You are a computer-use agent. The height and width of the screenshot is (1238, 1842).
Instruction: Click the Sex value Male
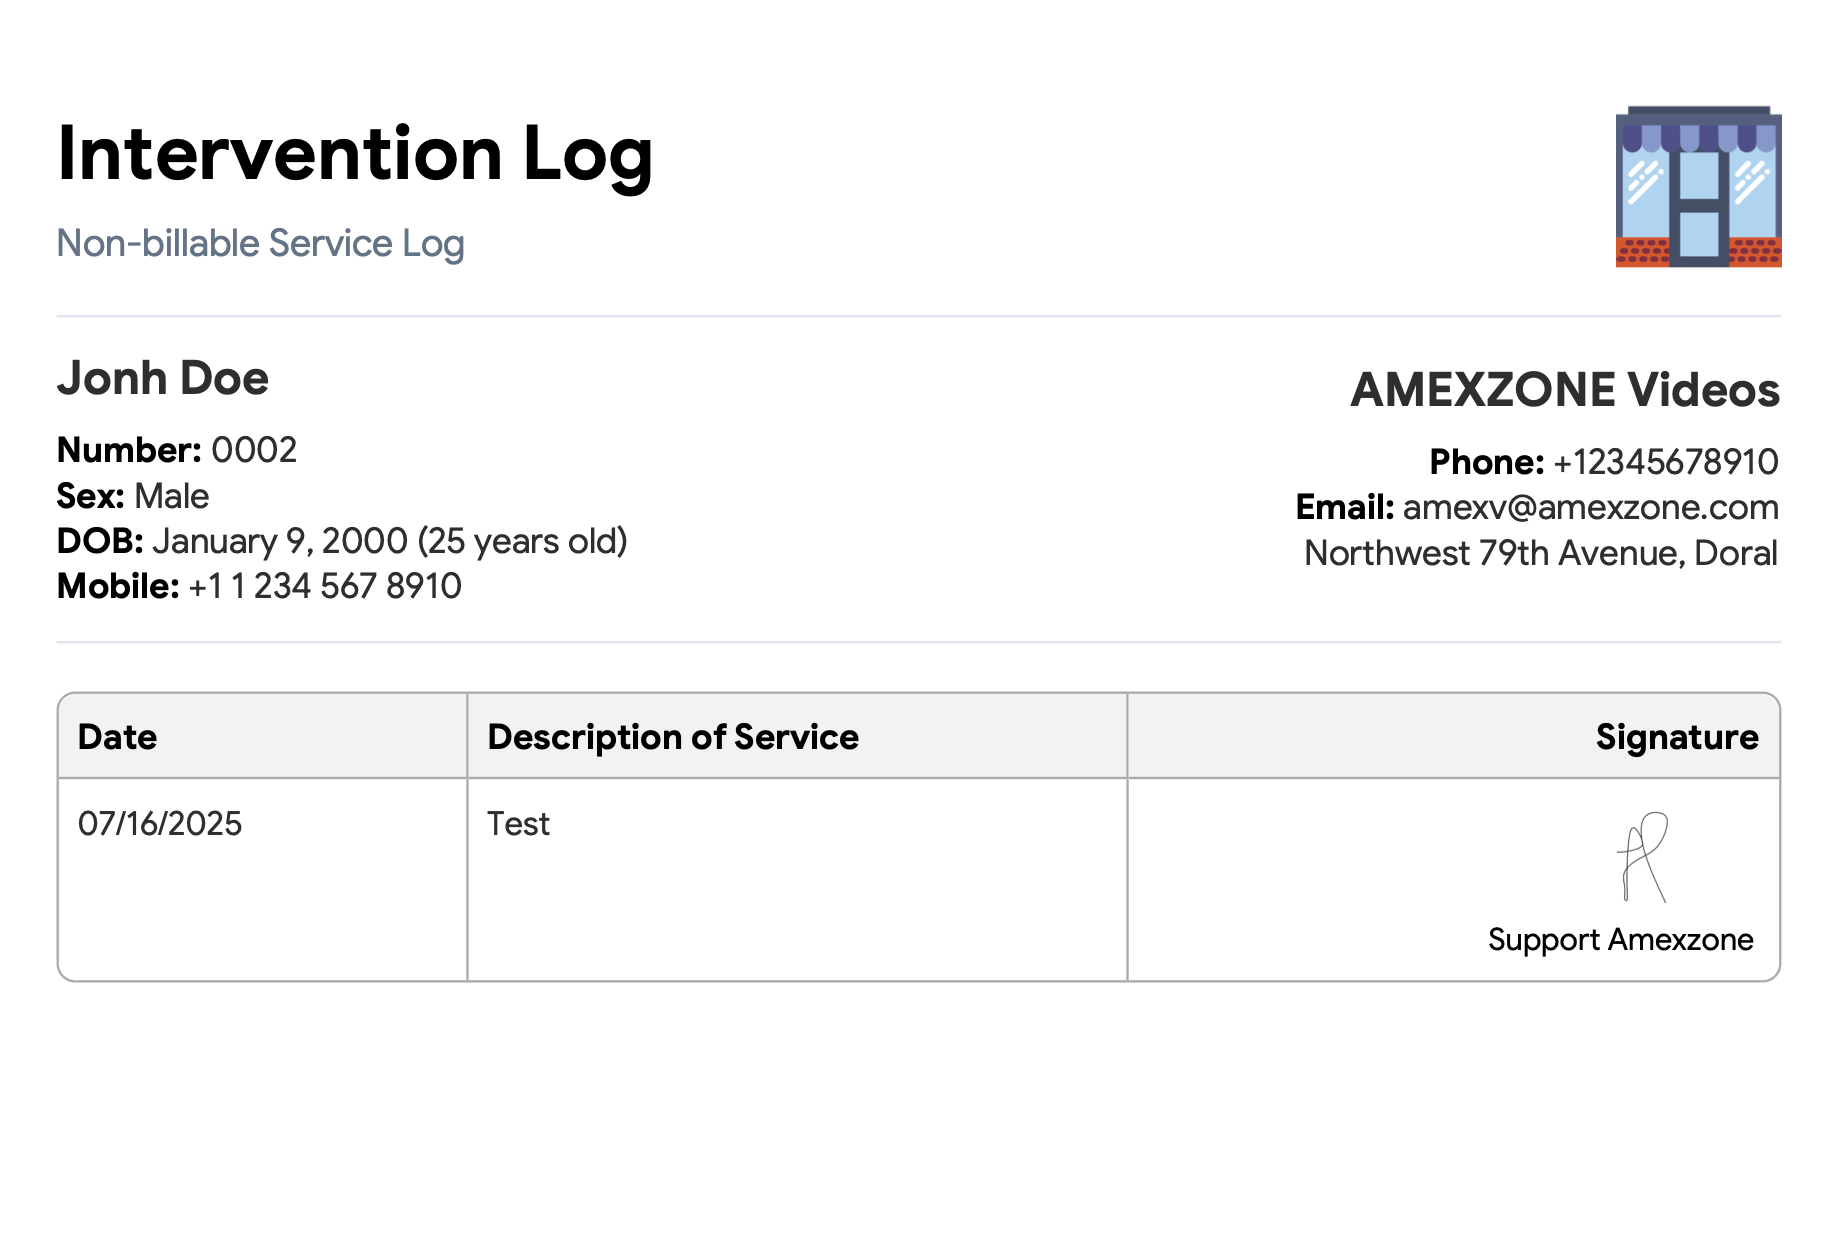click(172, 497)
